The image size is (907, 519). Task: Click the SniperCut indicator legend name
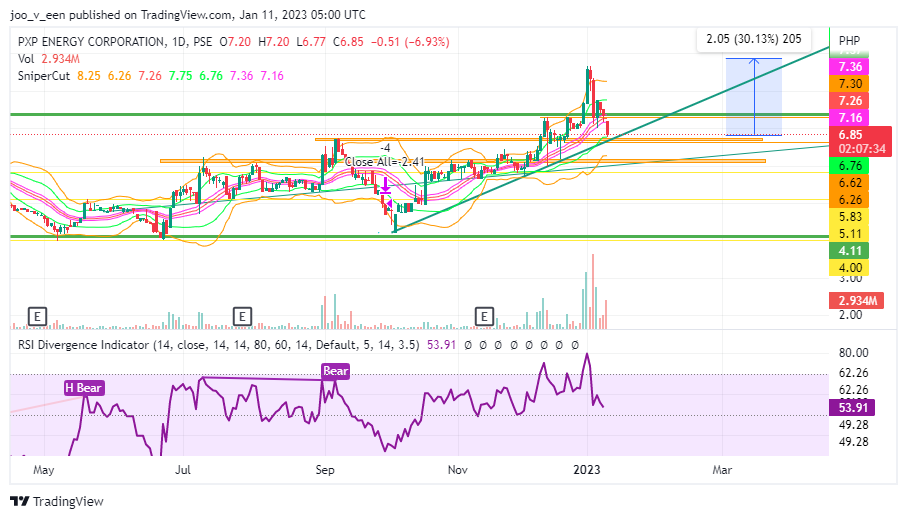tap(44, 76)
